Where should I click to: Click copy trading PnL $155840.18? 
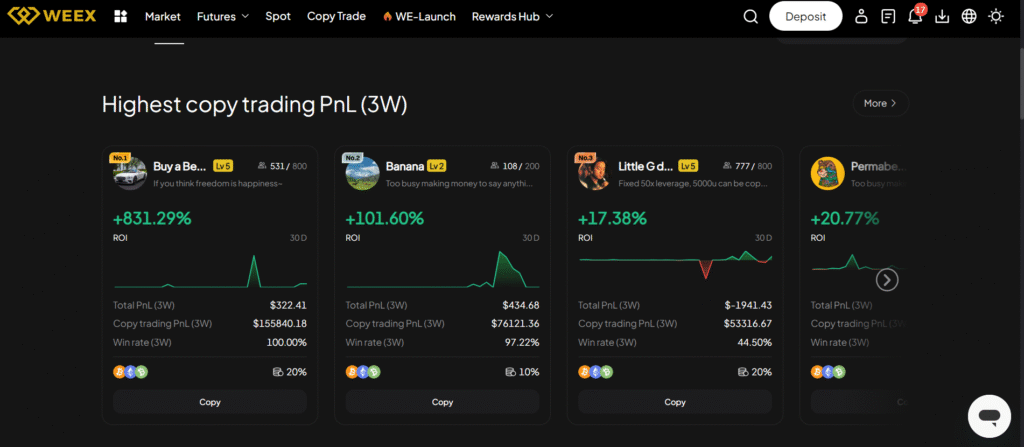click(280, 323)
